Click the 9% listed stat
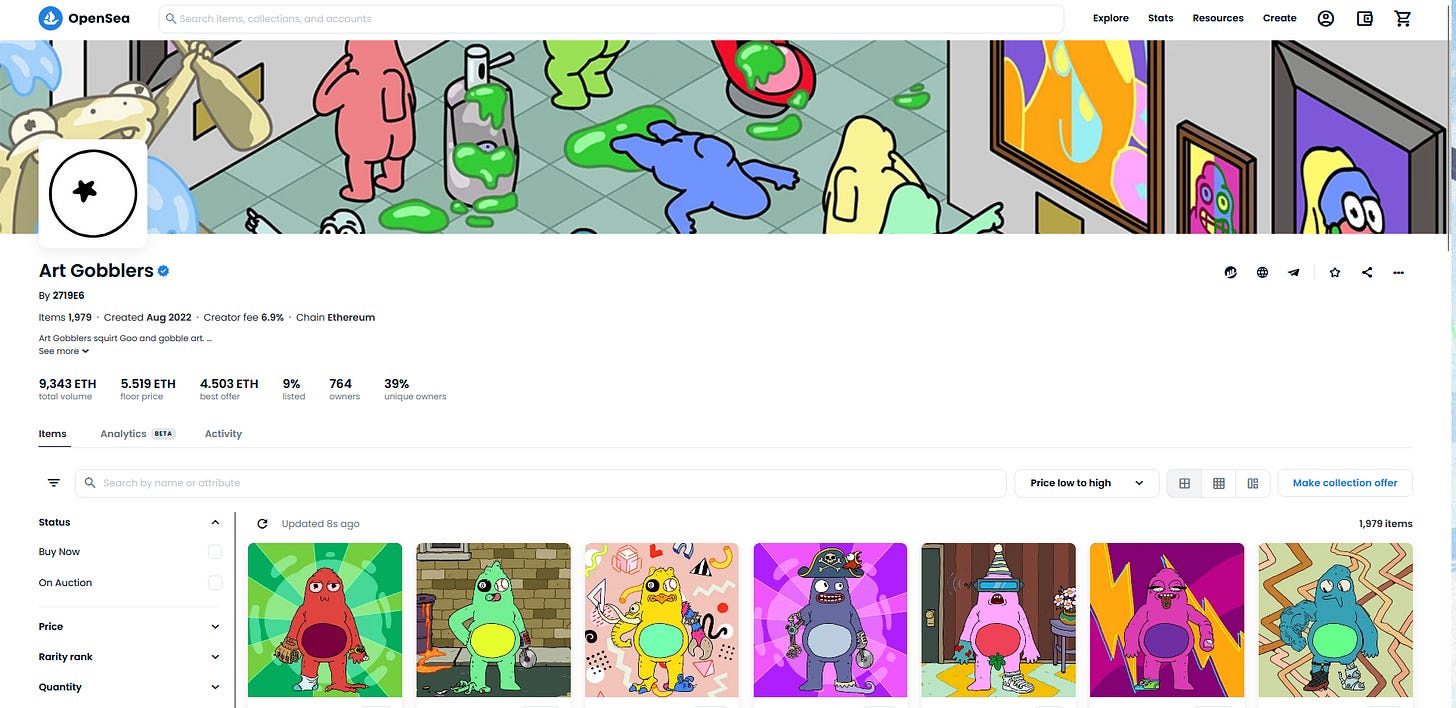 pyautogui.click(x=294, y=389)
